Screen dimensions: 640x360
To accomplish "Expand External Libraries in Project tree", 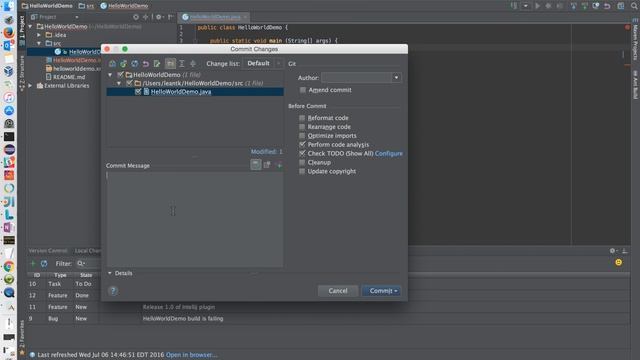I will 30,86.
